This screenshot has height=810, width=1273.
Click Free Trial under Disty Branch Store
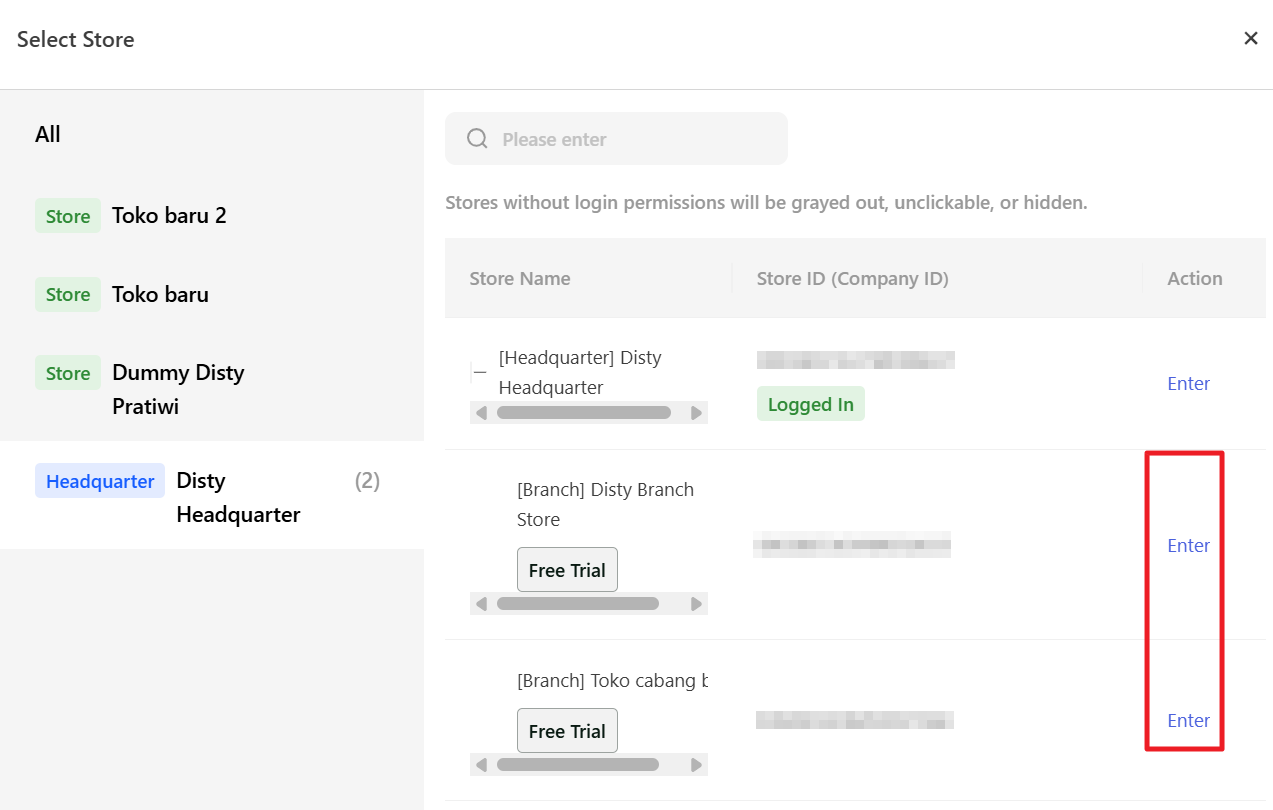[567, 570]
